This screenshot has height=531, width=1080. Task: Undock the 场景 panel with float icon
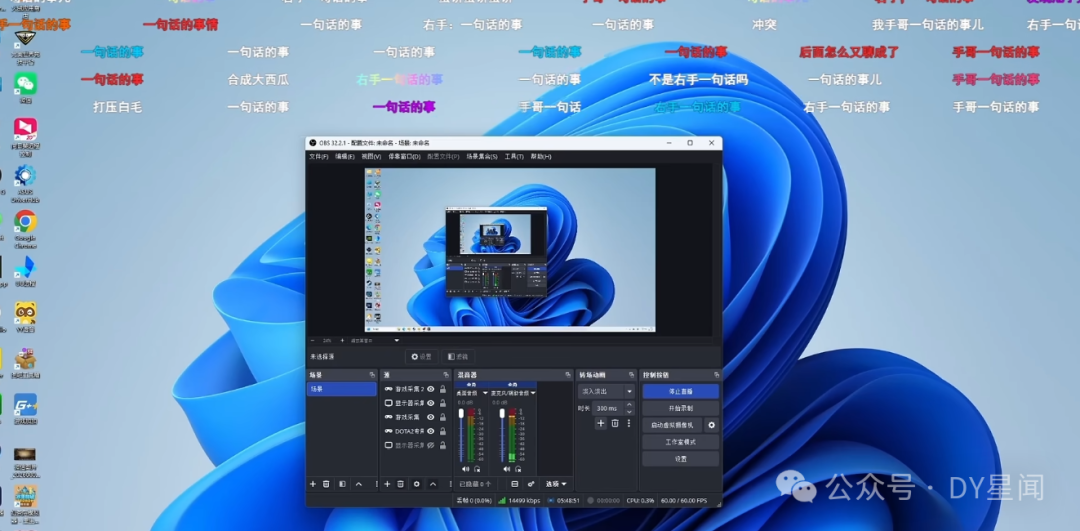click(x=373, y=375)
